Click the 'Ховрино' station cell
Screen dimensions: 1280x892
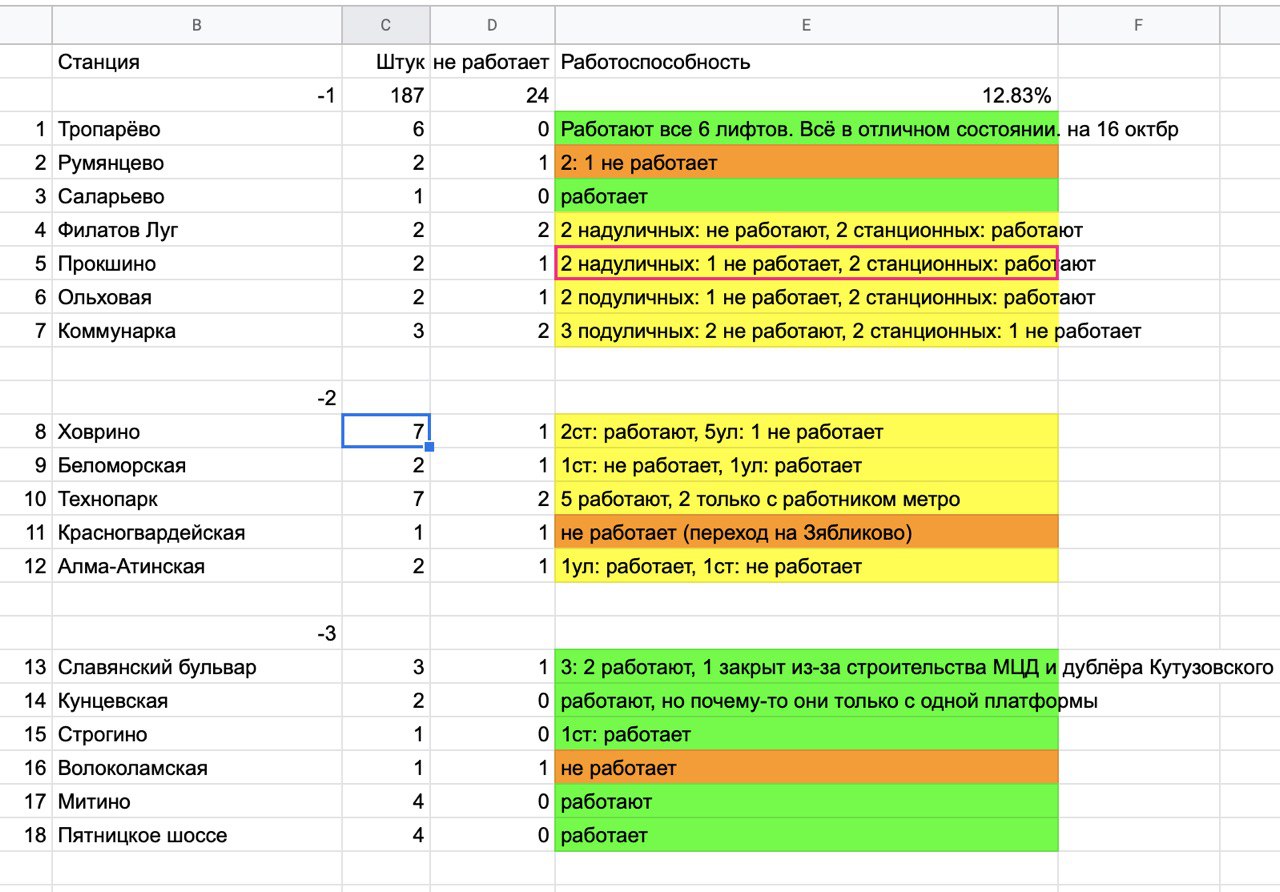[197, 432]
